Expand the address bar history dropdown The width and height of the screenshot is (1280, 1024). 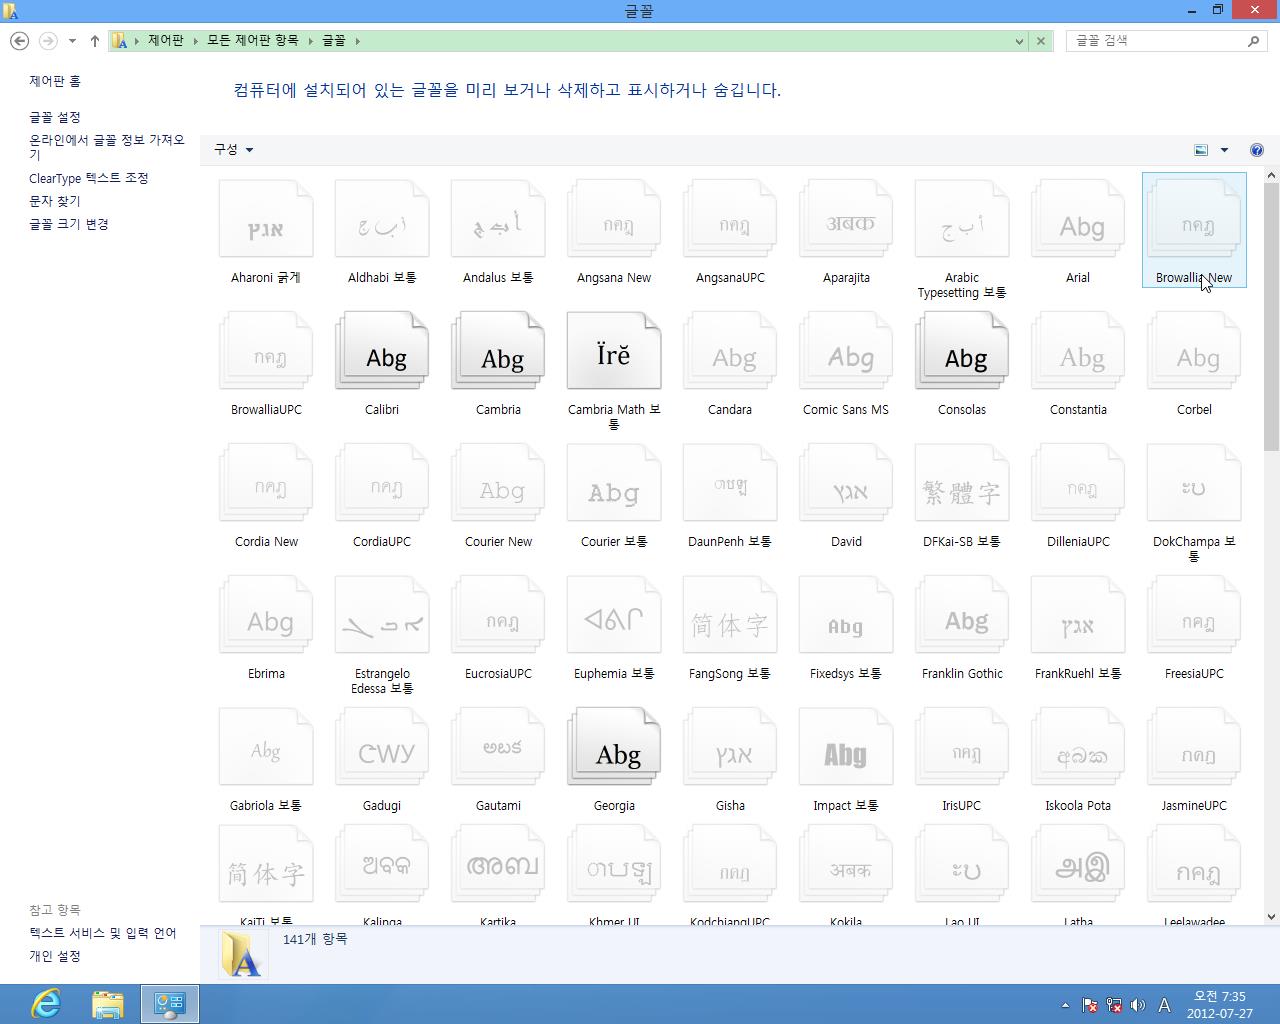tap(1019, 41)
